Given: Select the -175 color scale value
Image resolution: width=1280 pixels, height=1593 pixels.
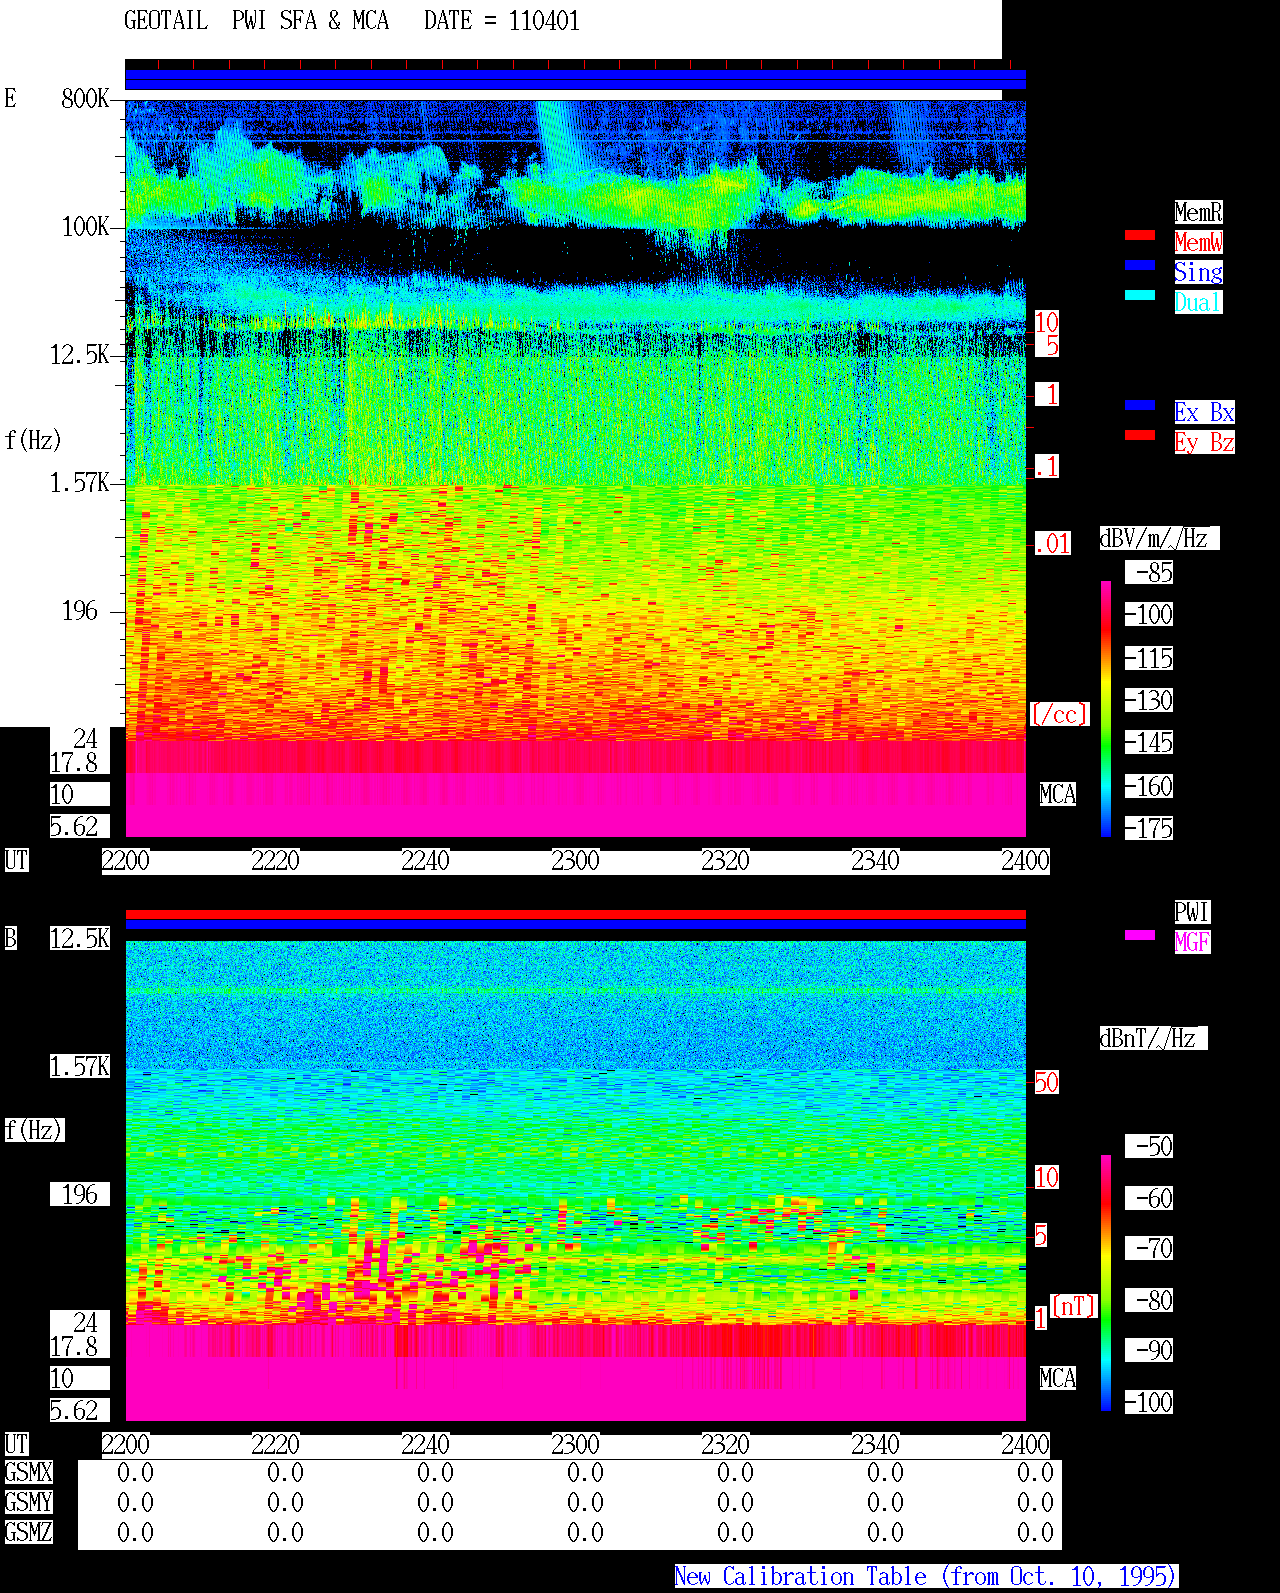Looking at the screenshot, I should [x=1149, y=828].
